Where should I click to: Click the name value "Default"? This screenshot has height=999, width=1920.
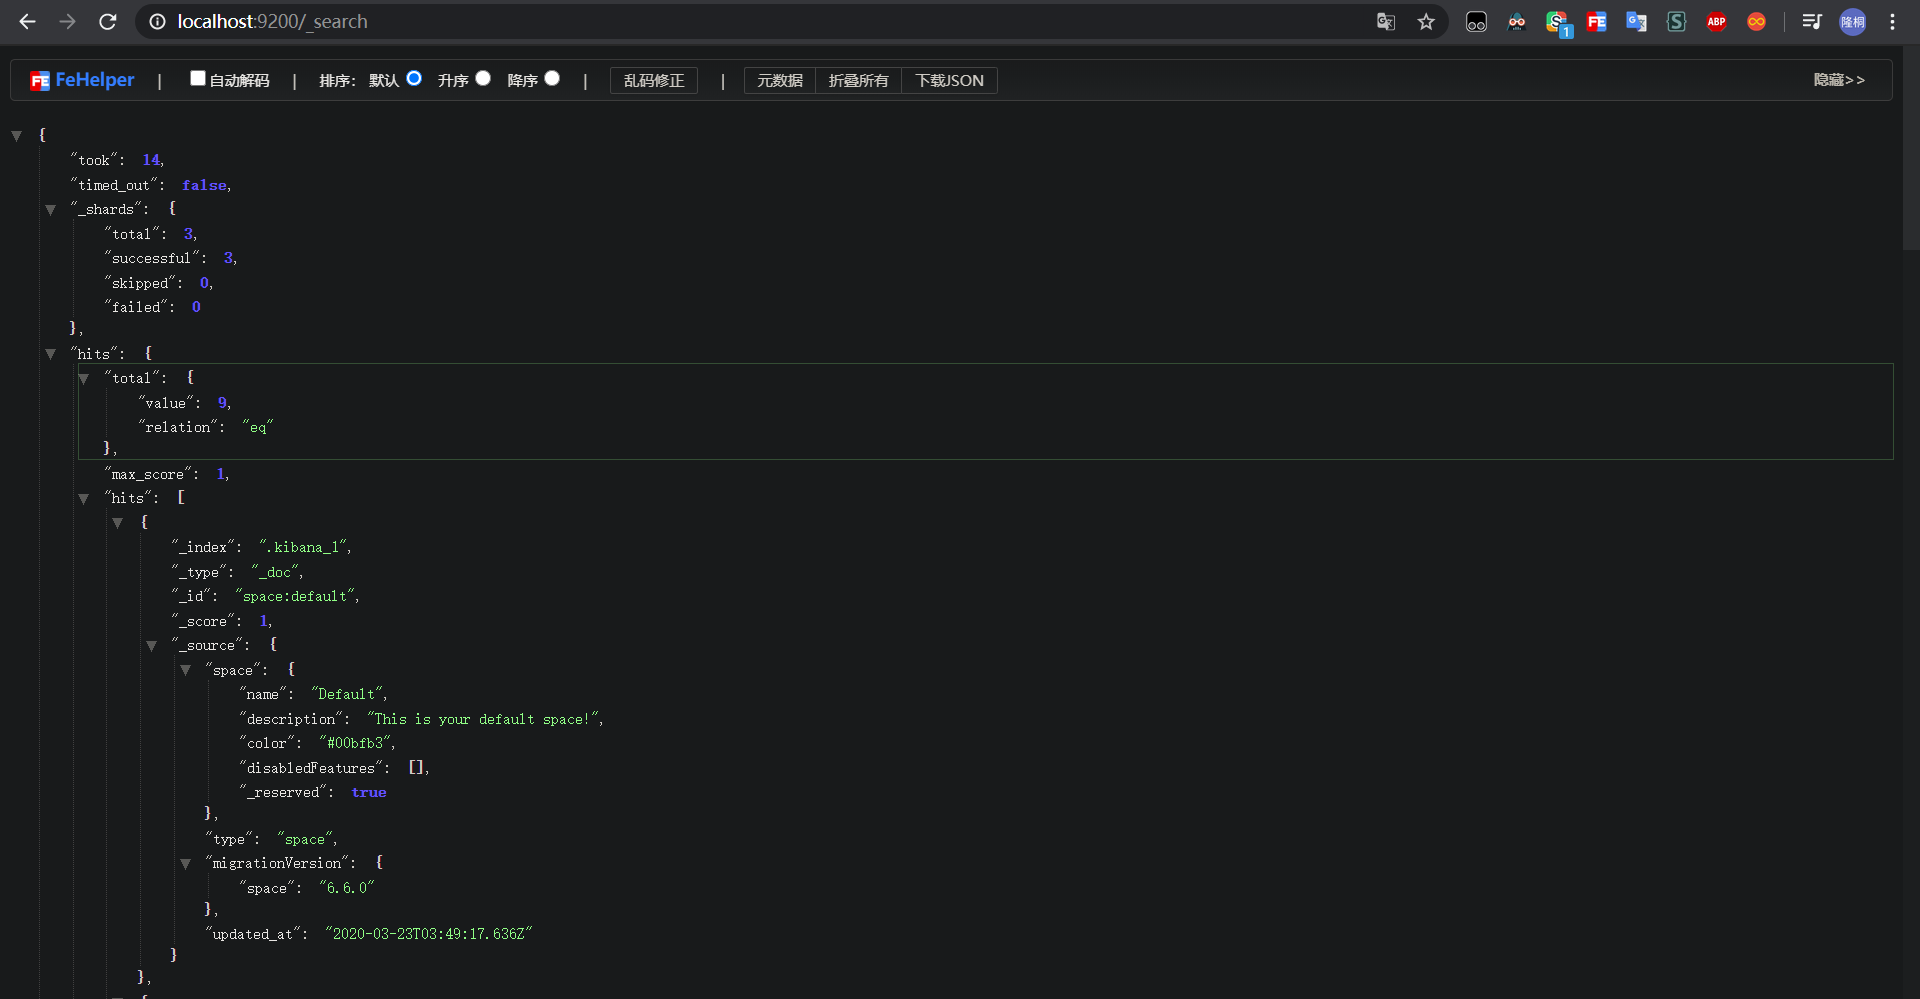[x=347, y=694]
